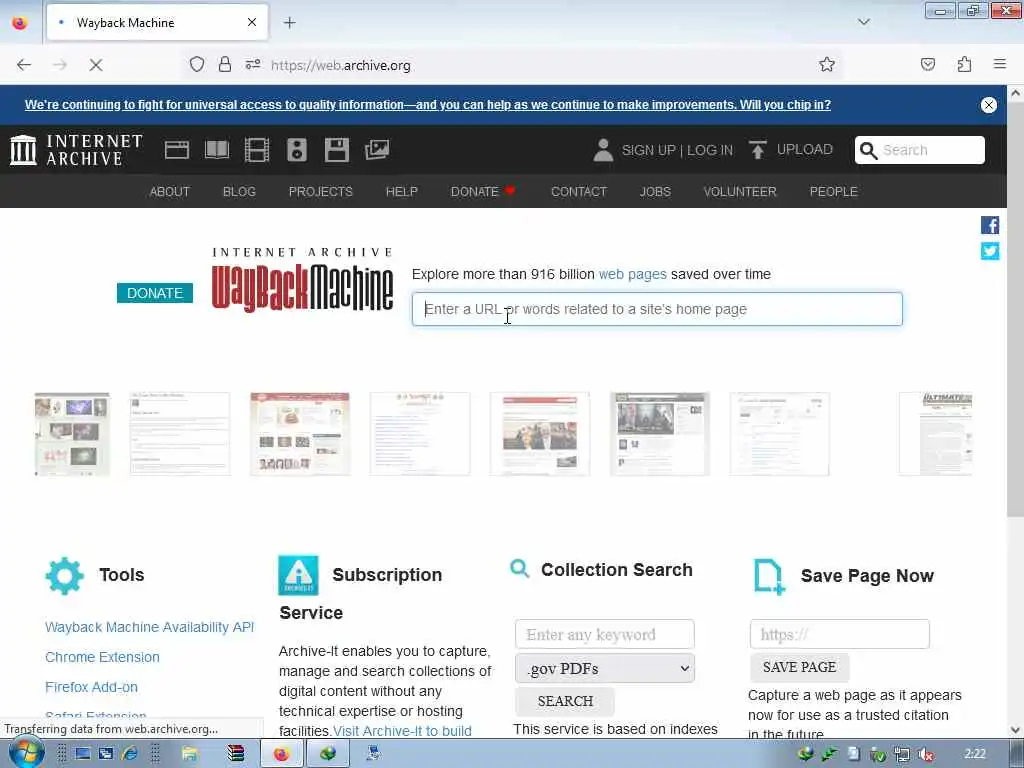1024x768 pixels.
Task: Follow the 'web pages' link
Action: (632, 274)
